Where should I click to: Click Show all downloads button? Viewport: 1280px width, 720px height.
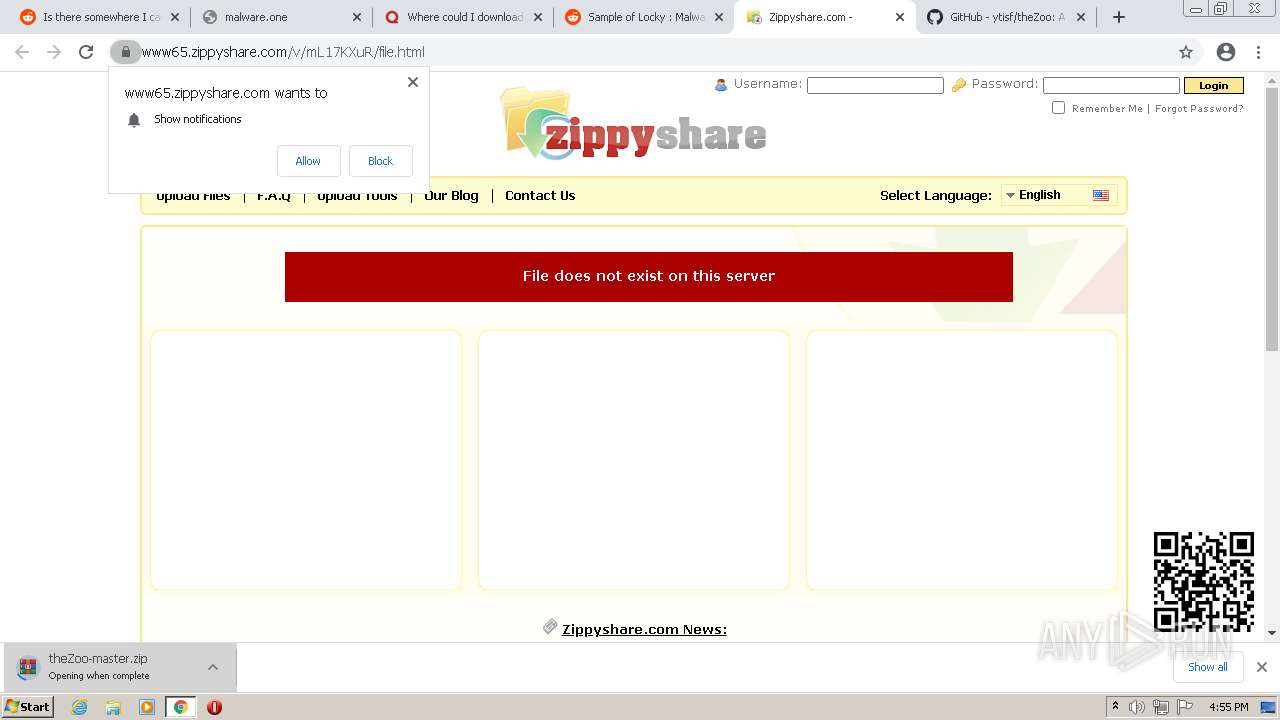pos(1207,667)
